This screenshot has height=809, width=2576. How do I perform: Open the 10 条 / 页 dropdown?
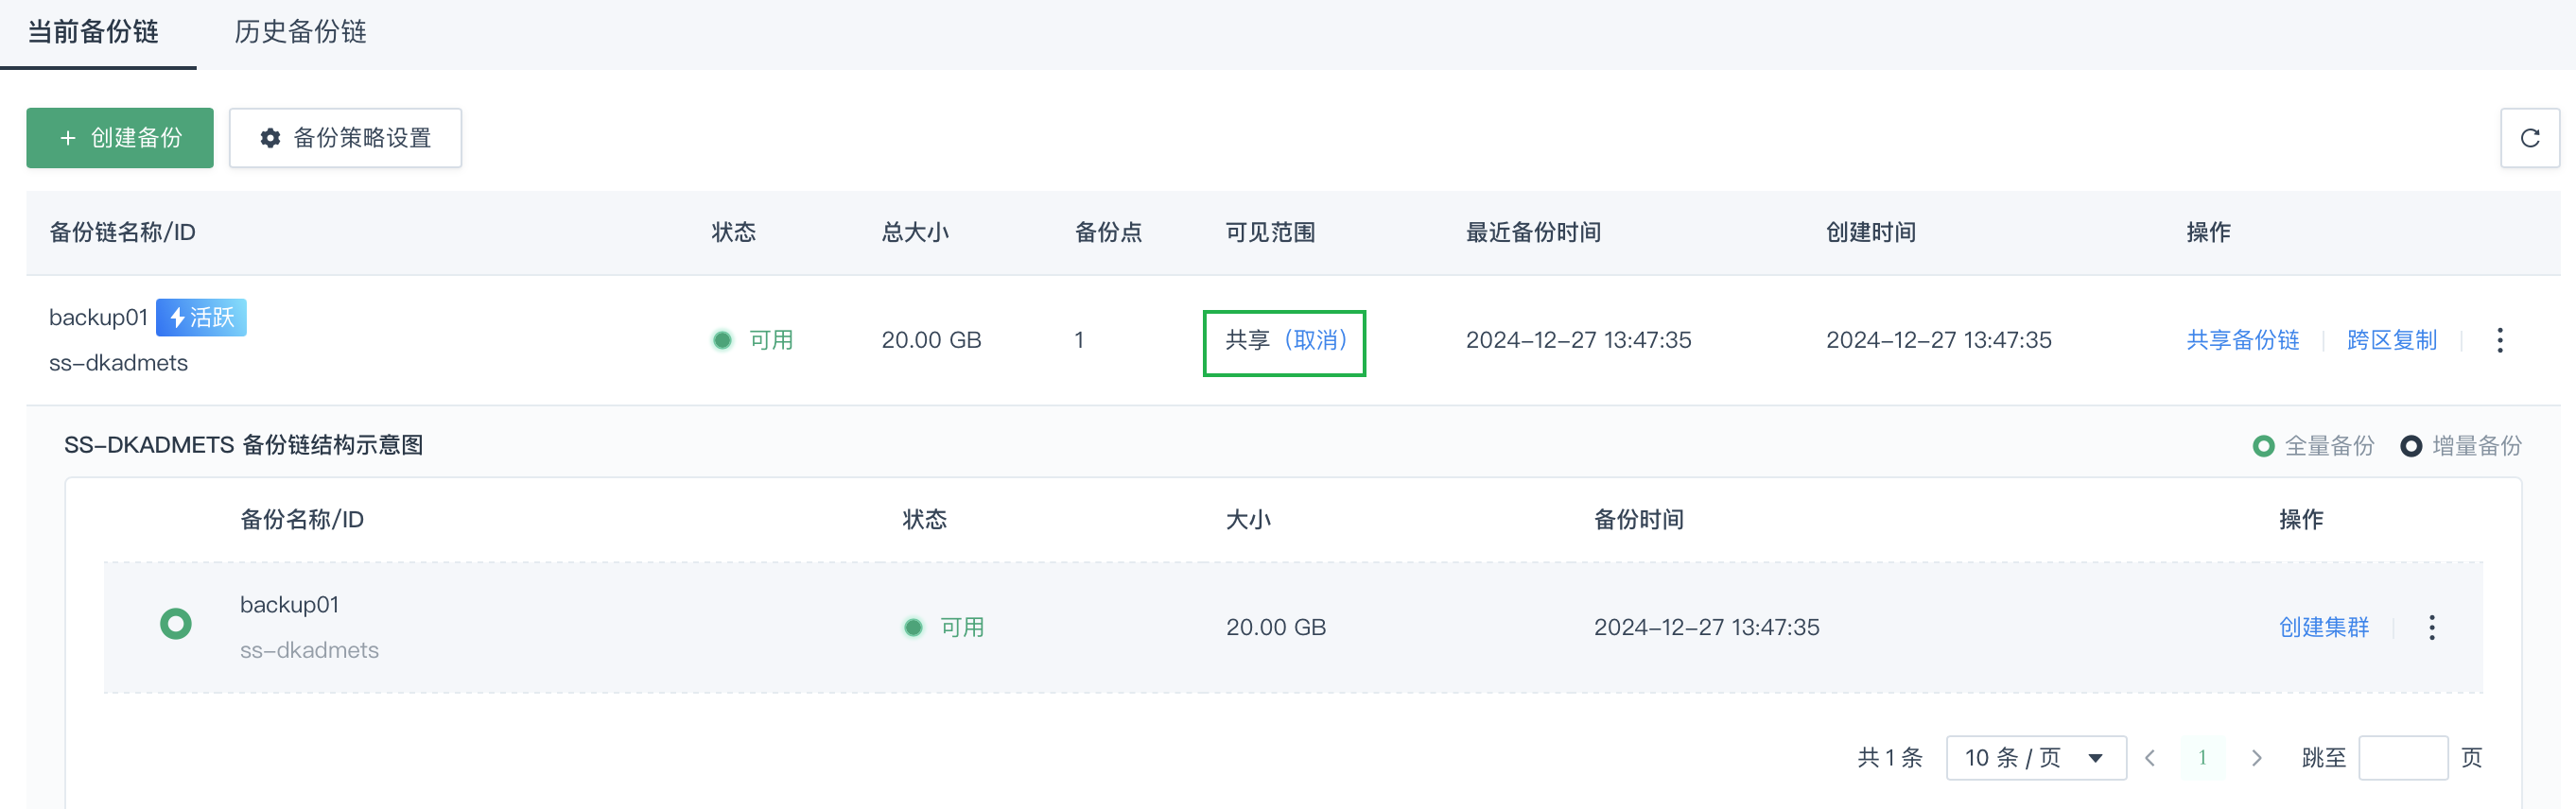(2035, 758)
